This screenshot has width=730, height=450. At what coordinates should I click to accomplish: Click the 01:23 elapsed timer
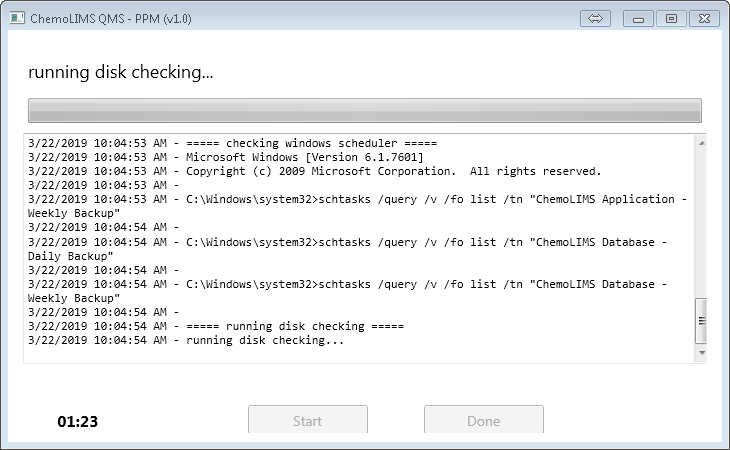pos(77,422)
